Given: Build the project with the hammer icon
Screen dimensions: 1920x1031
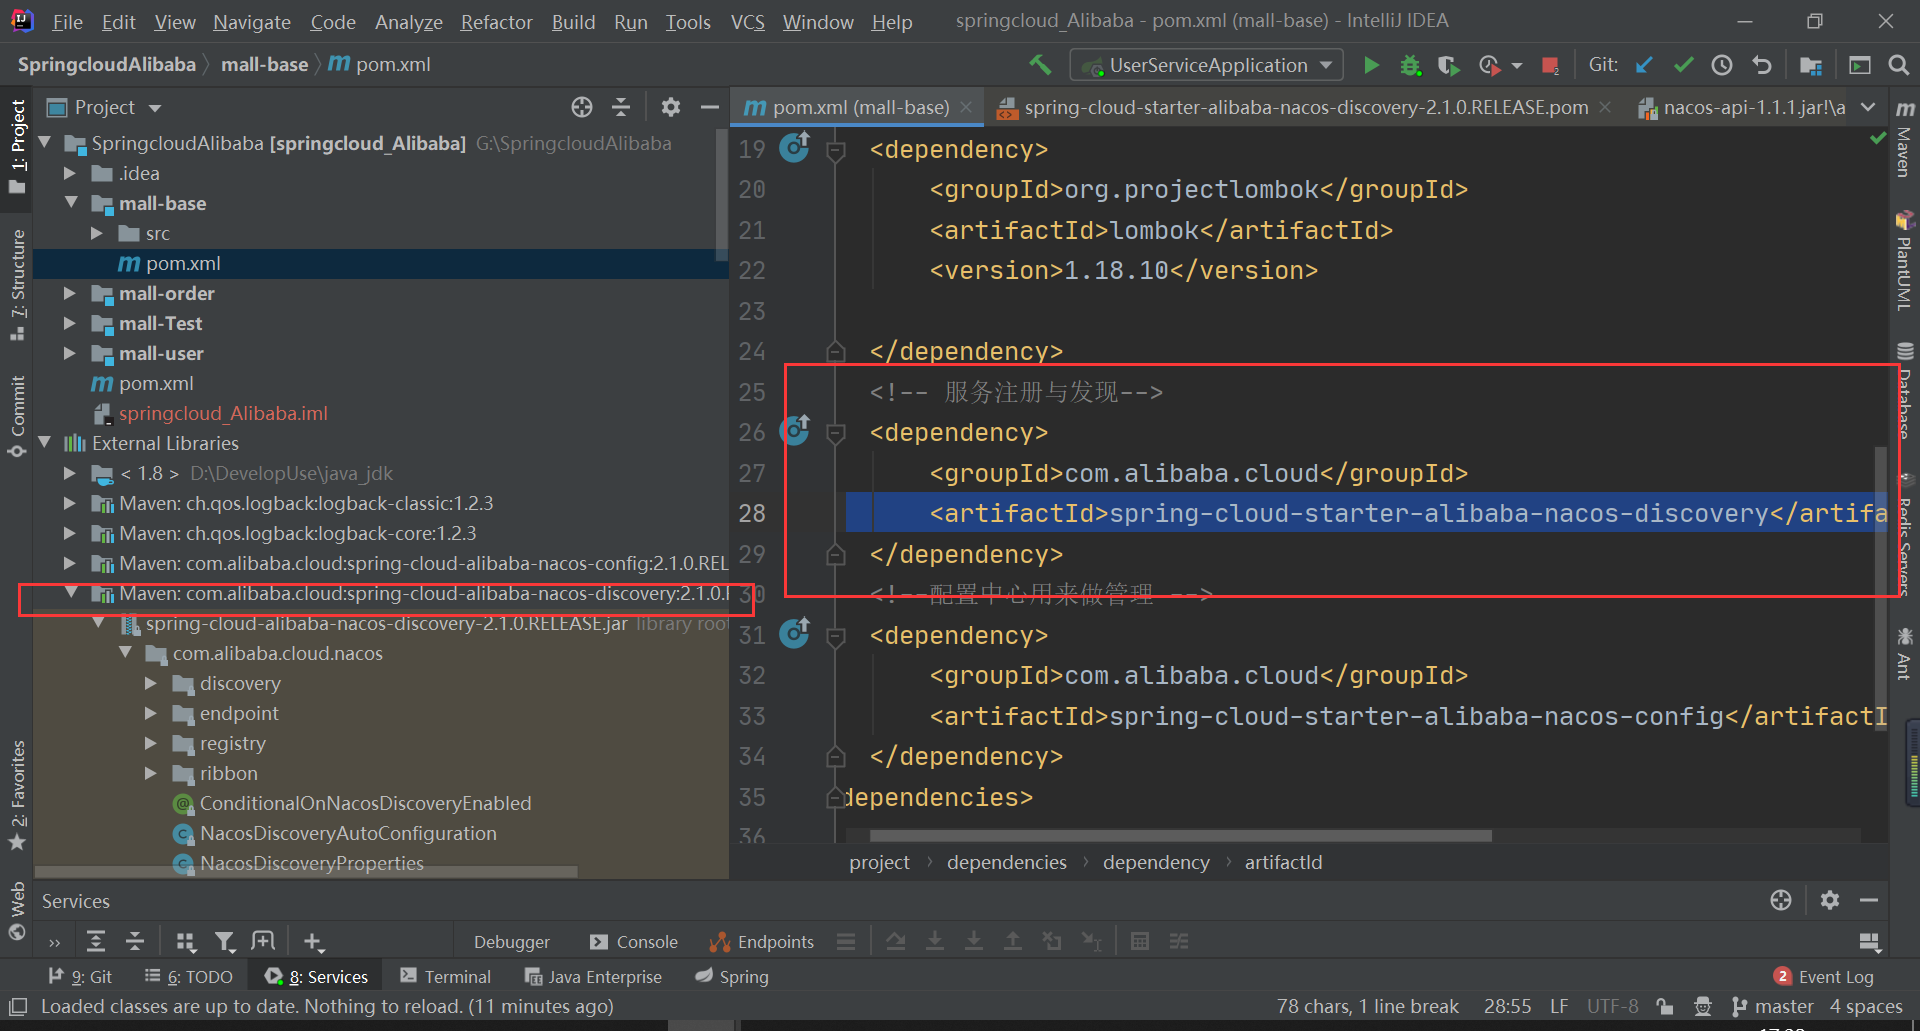Looking at the screenshot, I should [x=1040, y=65].
